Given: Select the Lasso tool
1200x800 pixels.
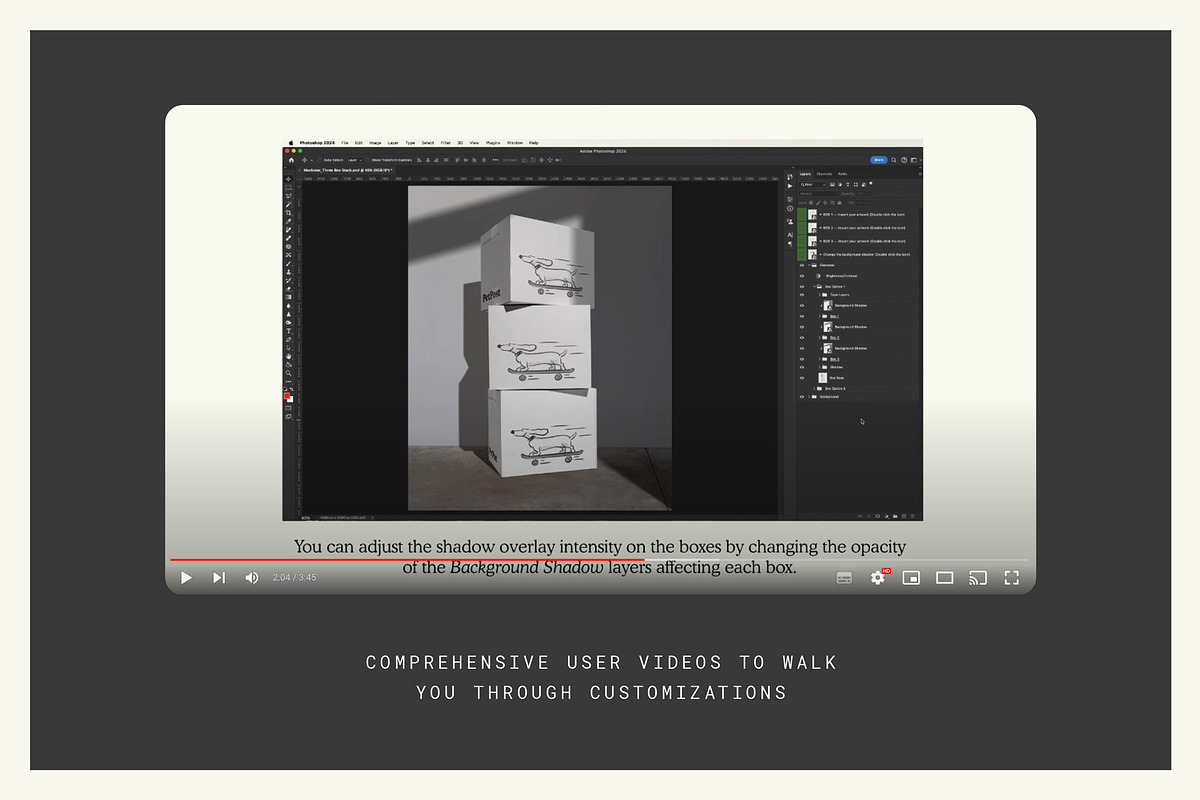Looking at the screenshot, I should [288, 196].
